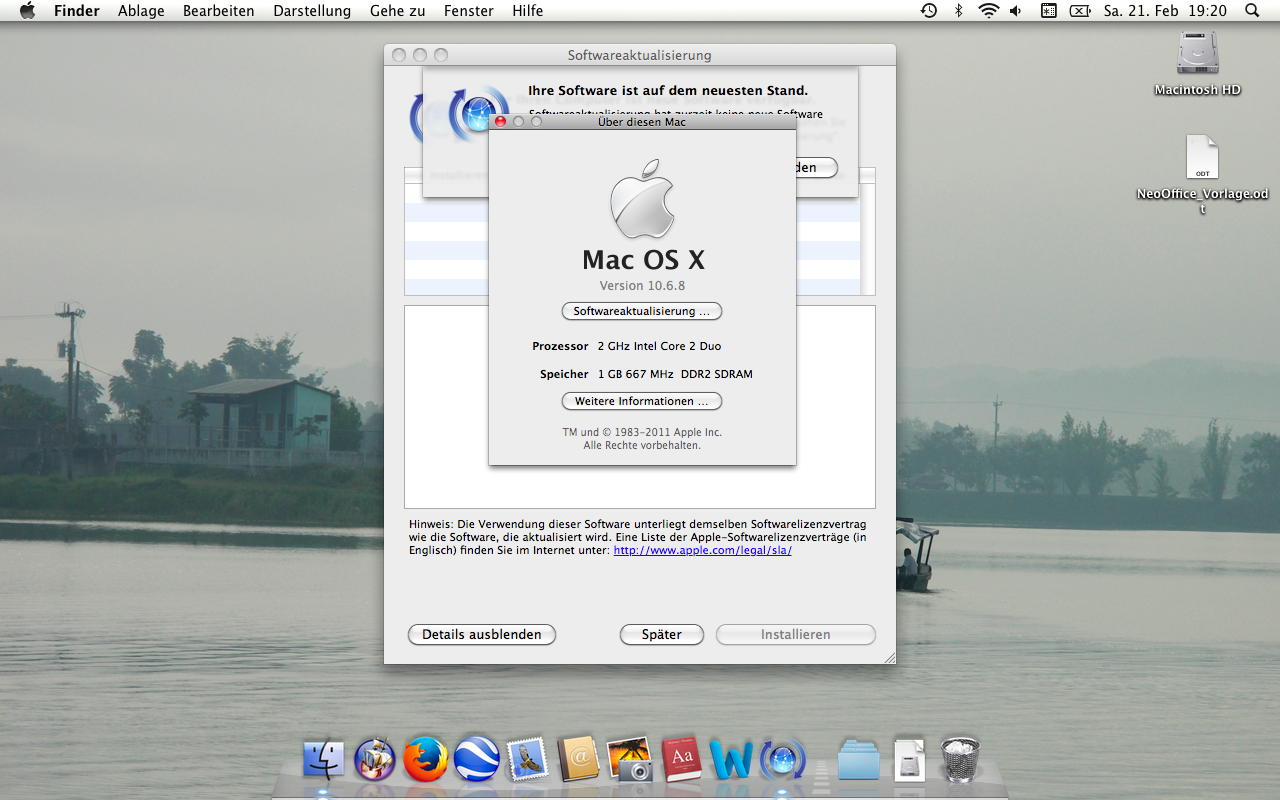Open the Ablage menu
This screenshot has height=800, width=1280.
(141, 11)
